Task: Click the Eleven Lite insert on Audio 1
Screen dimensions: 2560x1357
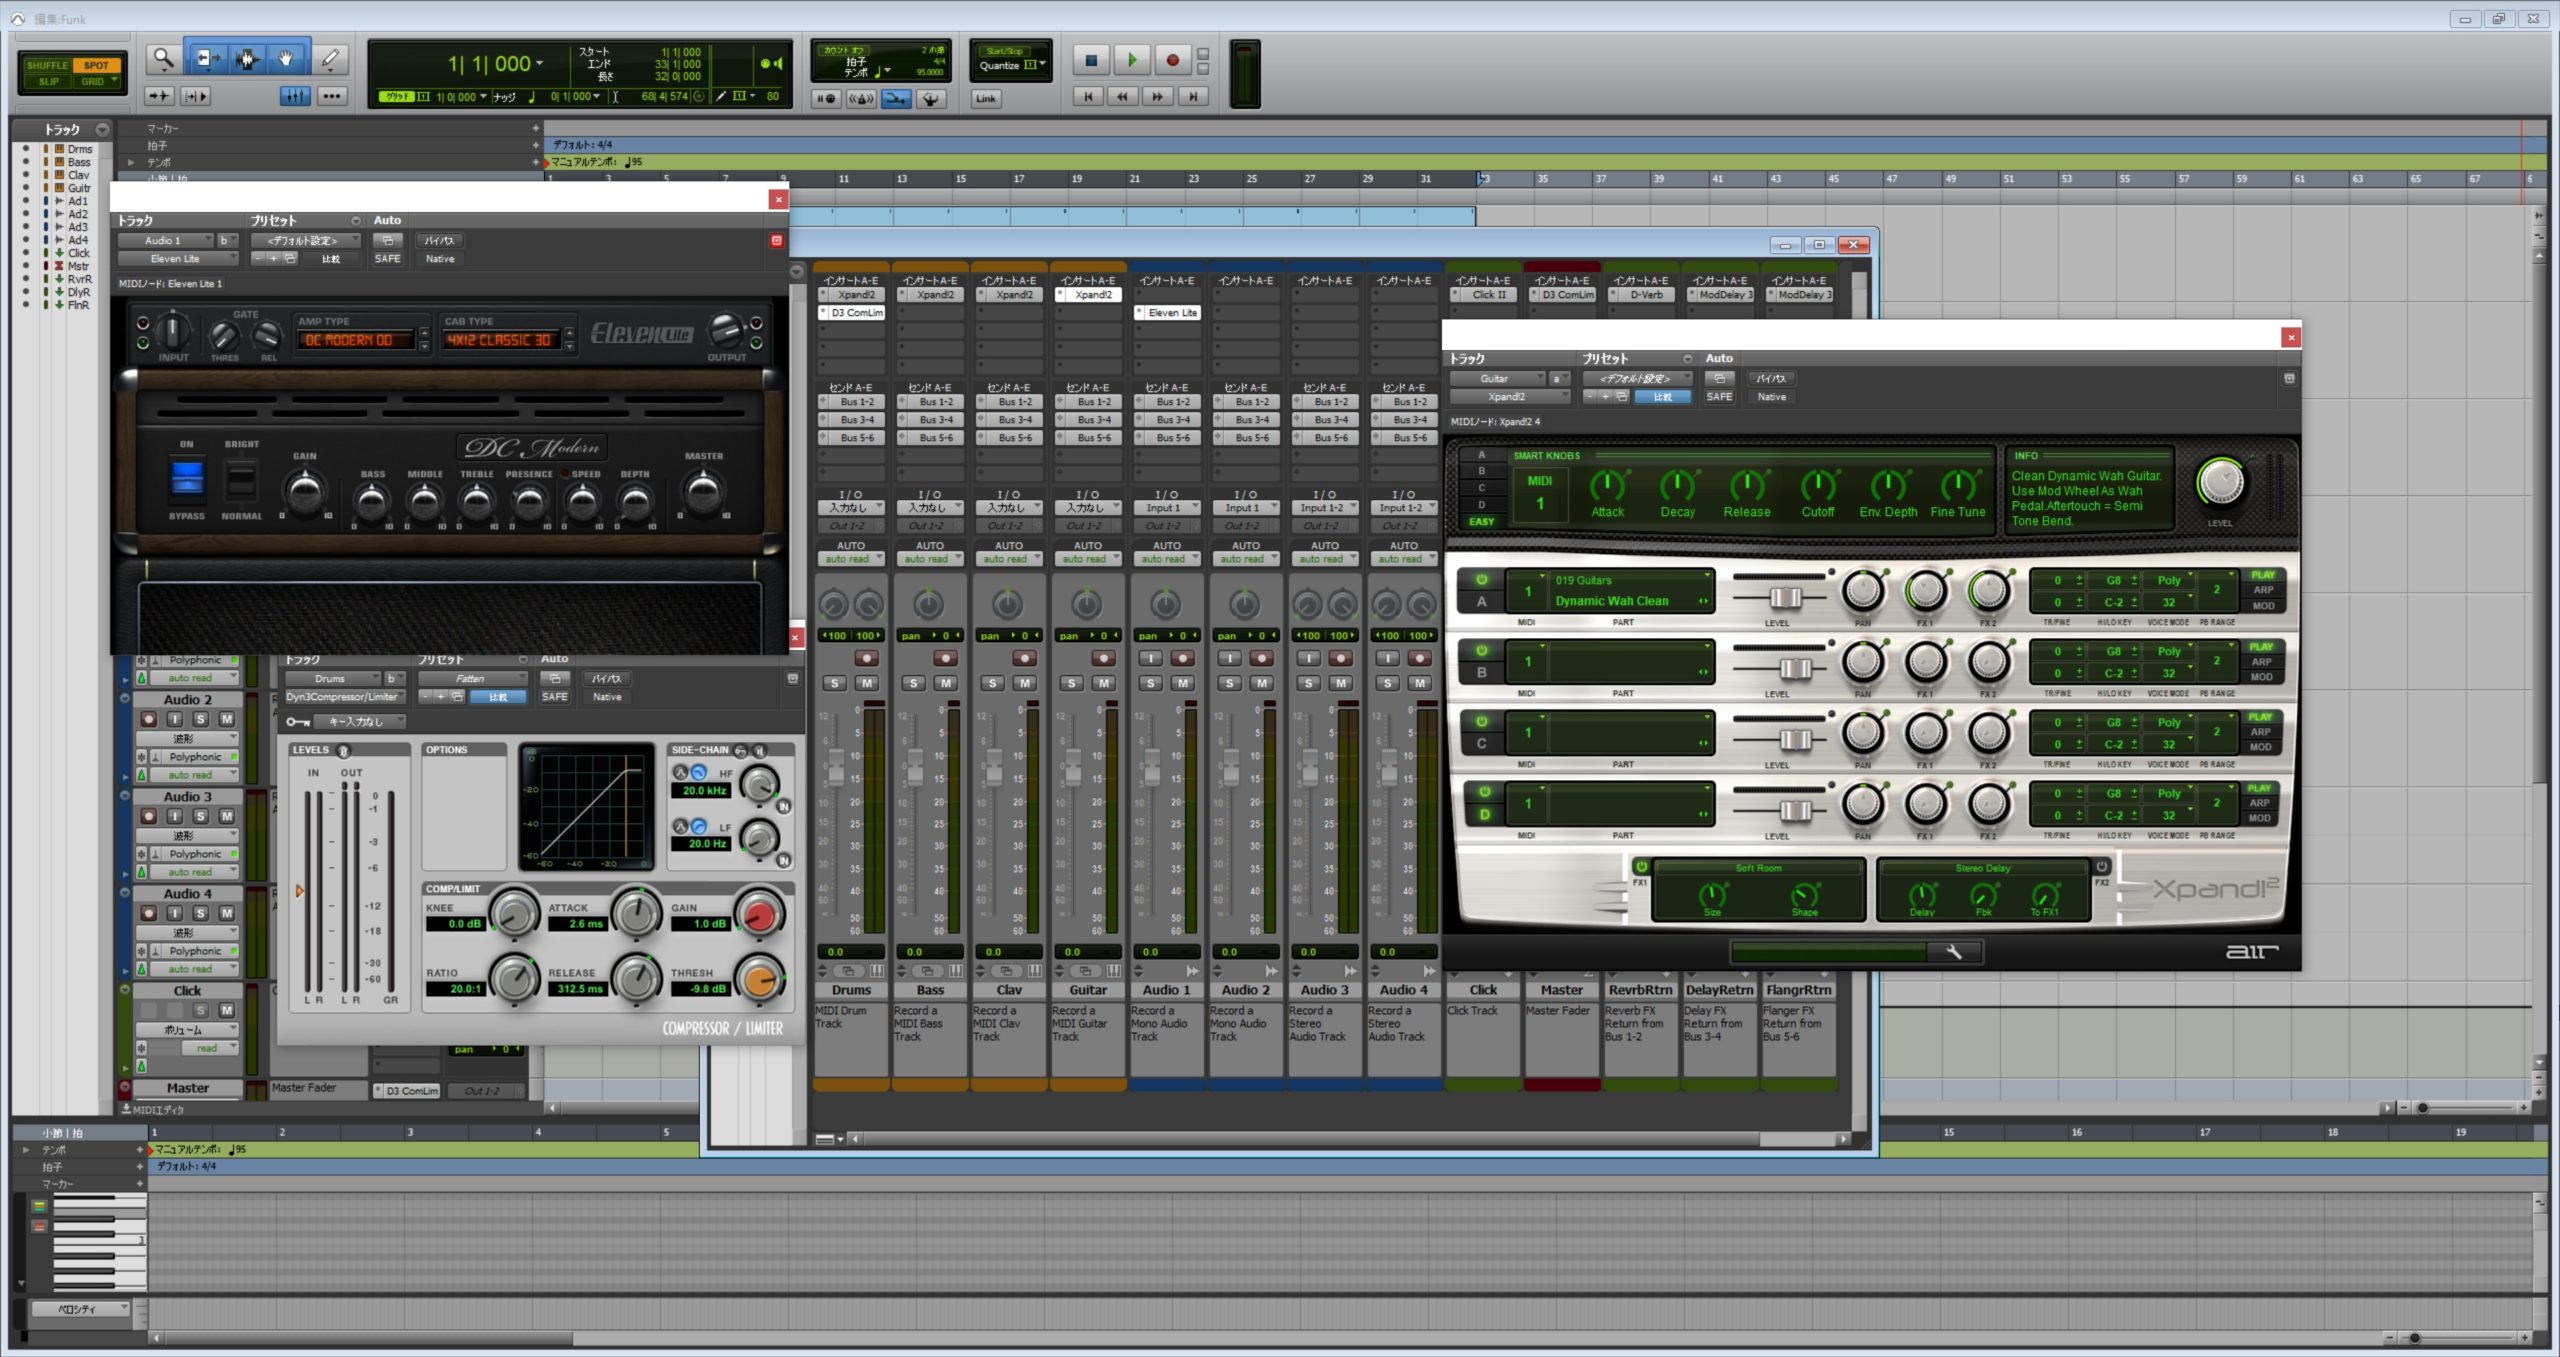Action: pyautogui.click(x=1168, y=313)
